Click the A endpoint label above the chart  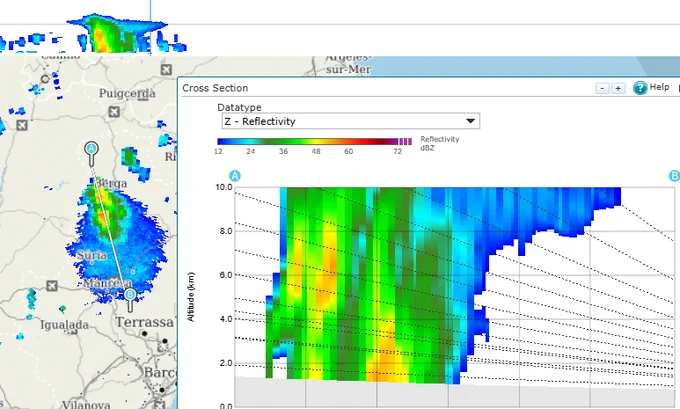[235, 176]
